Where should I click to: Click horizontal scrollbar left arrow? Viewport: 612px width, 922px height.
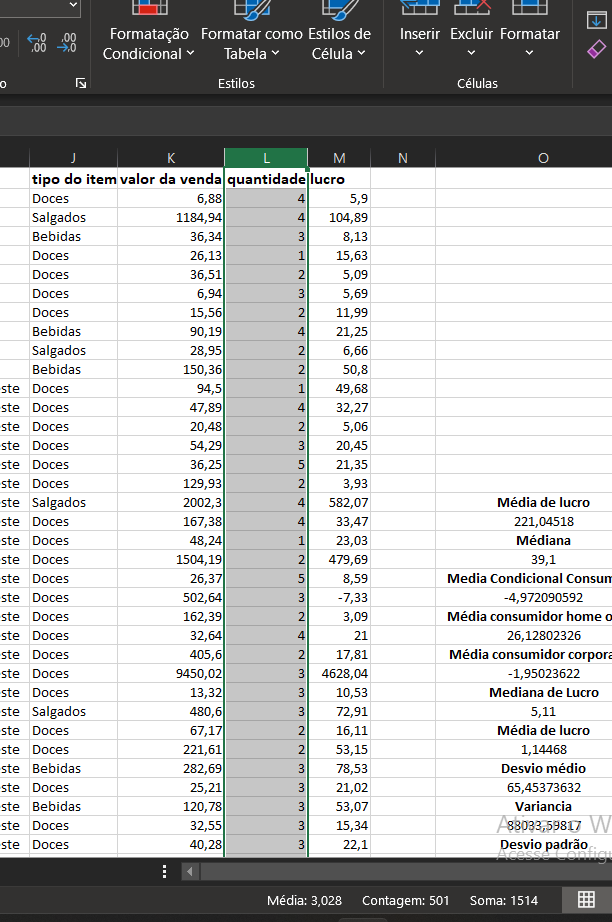click(x=189, y=871)
